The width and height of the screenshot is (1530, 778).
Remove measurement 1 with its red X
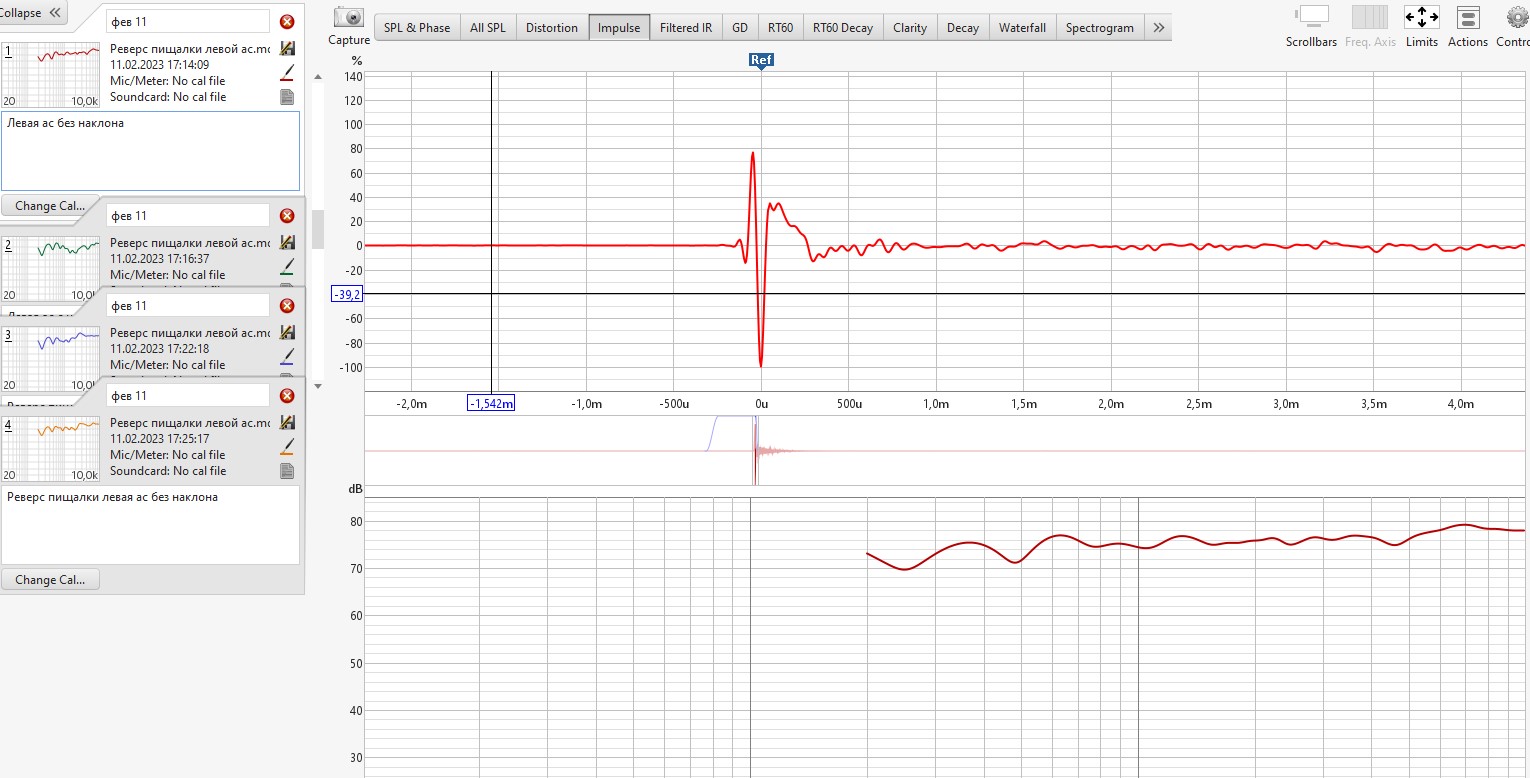pyautogui.click(x=287, y=21)
